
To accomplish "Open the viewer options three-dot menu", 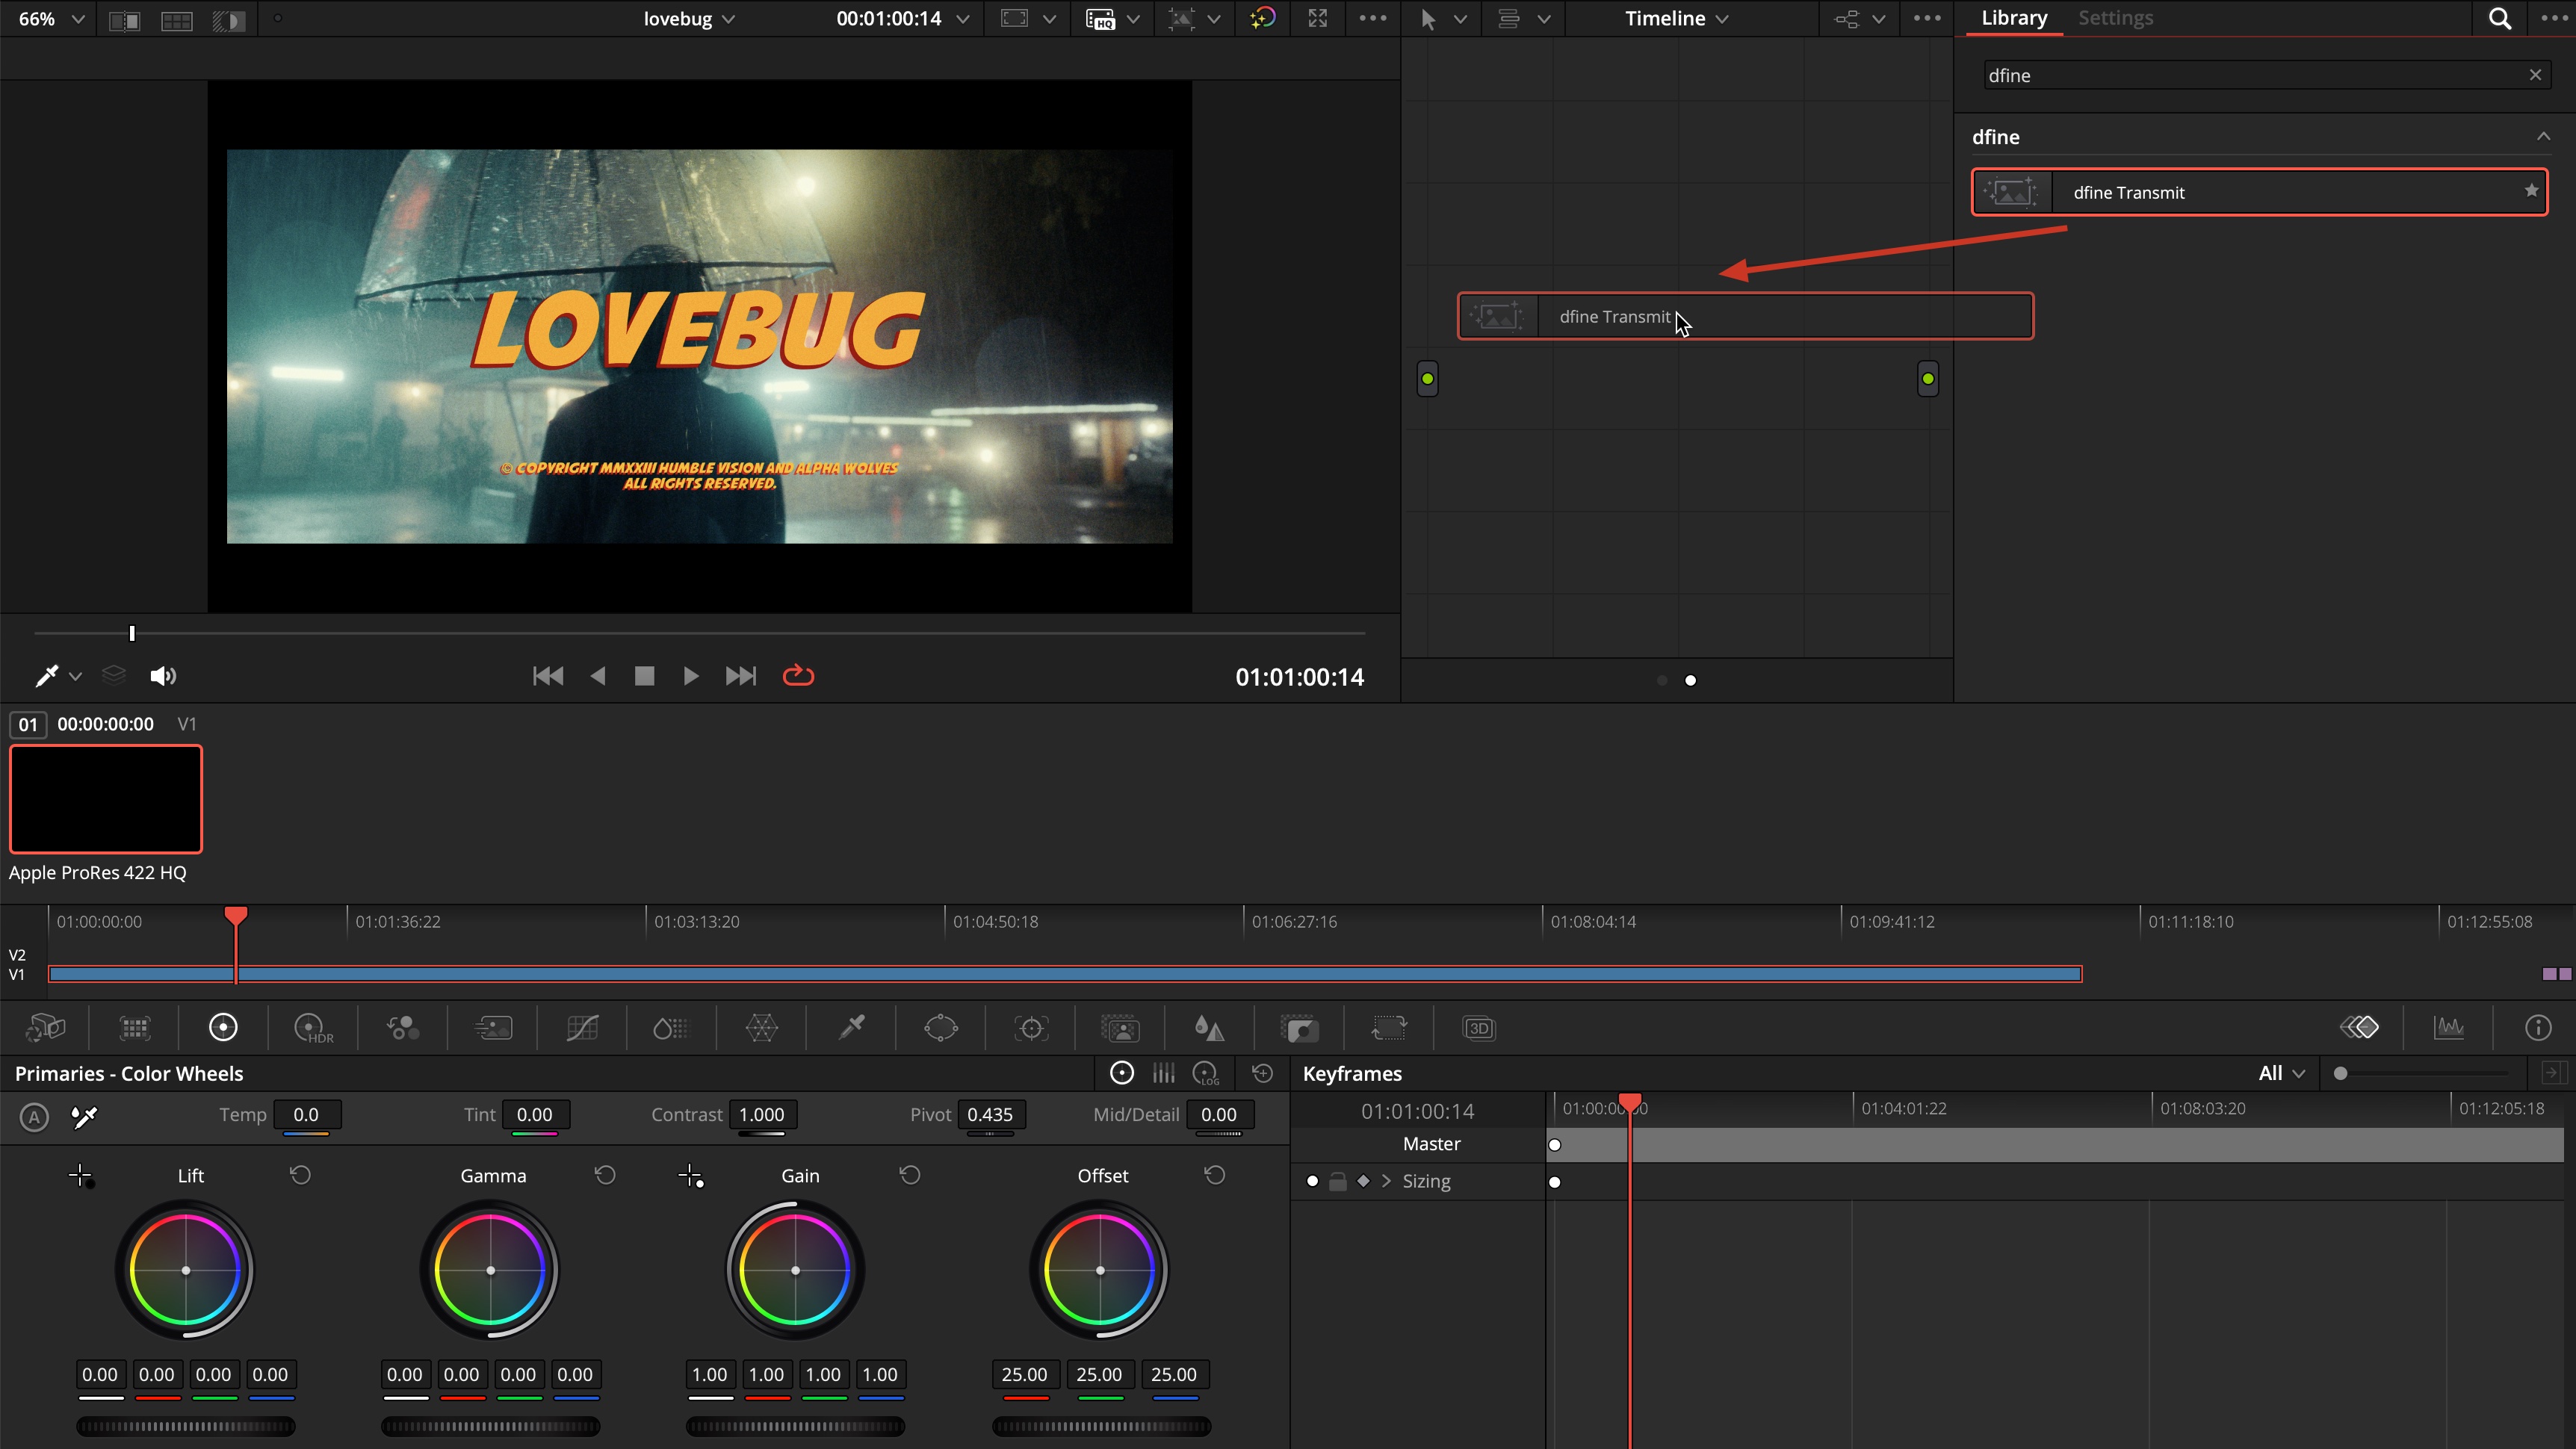I will (x=1373, y=19).
